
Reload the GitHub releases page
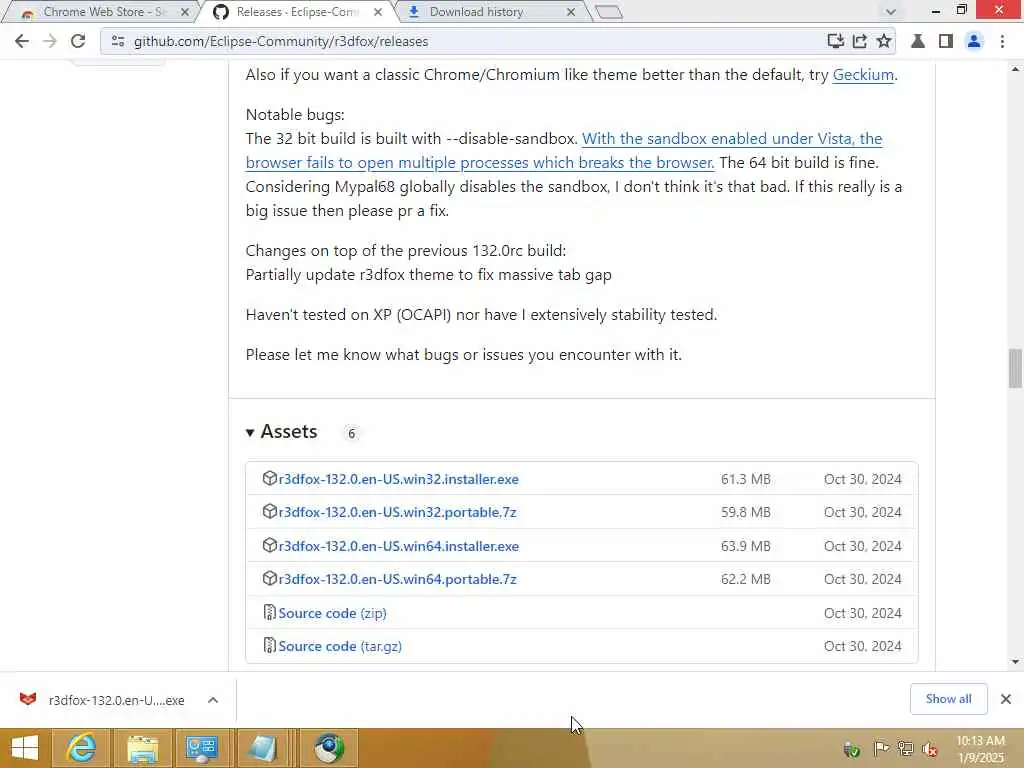click(x=78, y=41)
